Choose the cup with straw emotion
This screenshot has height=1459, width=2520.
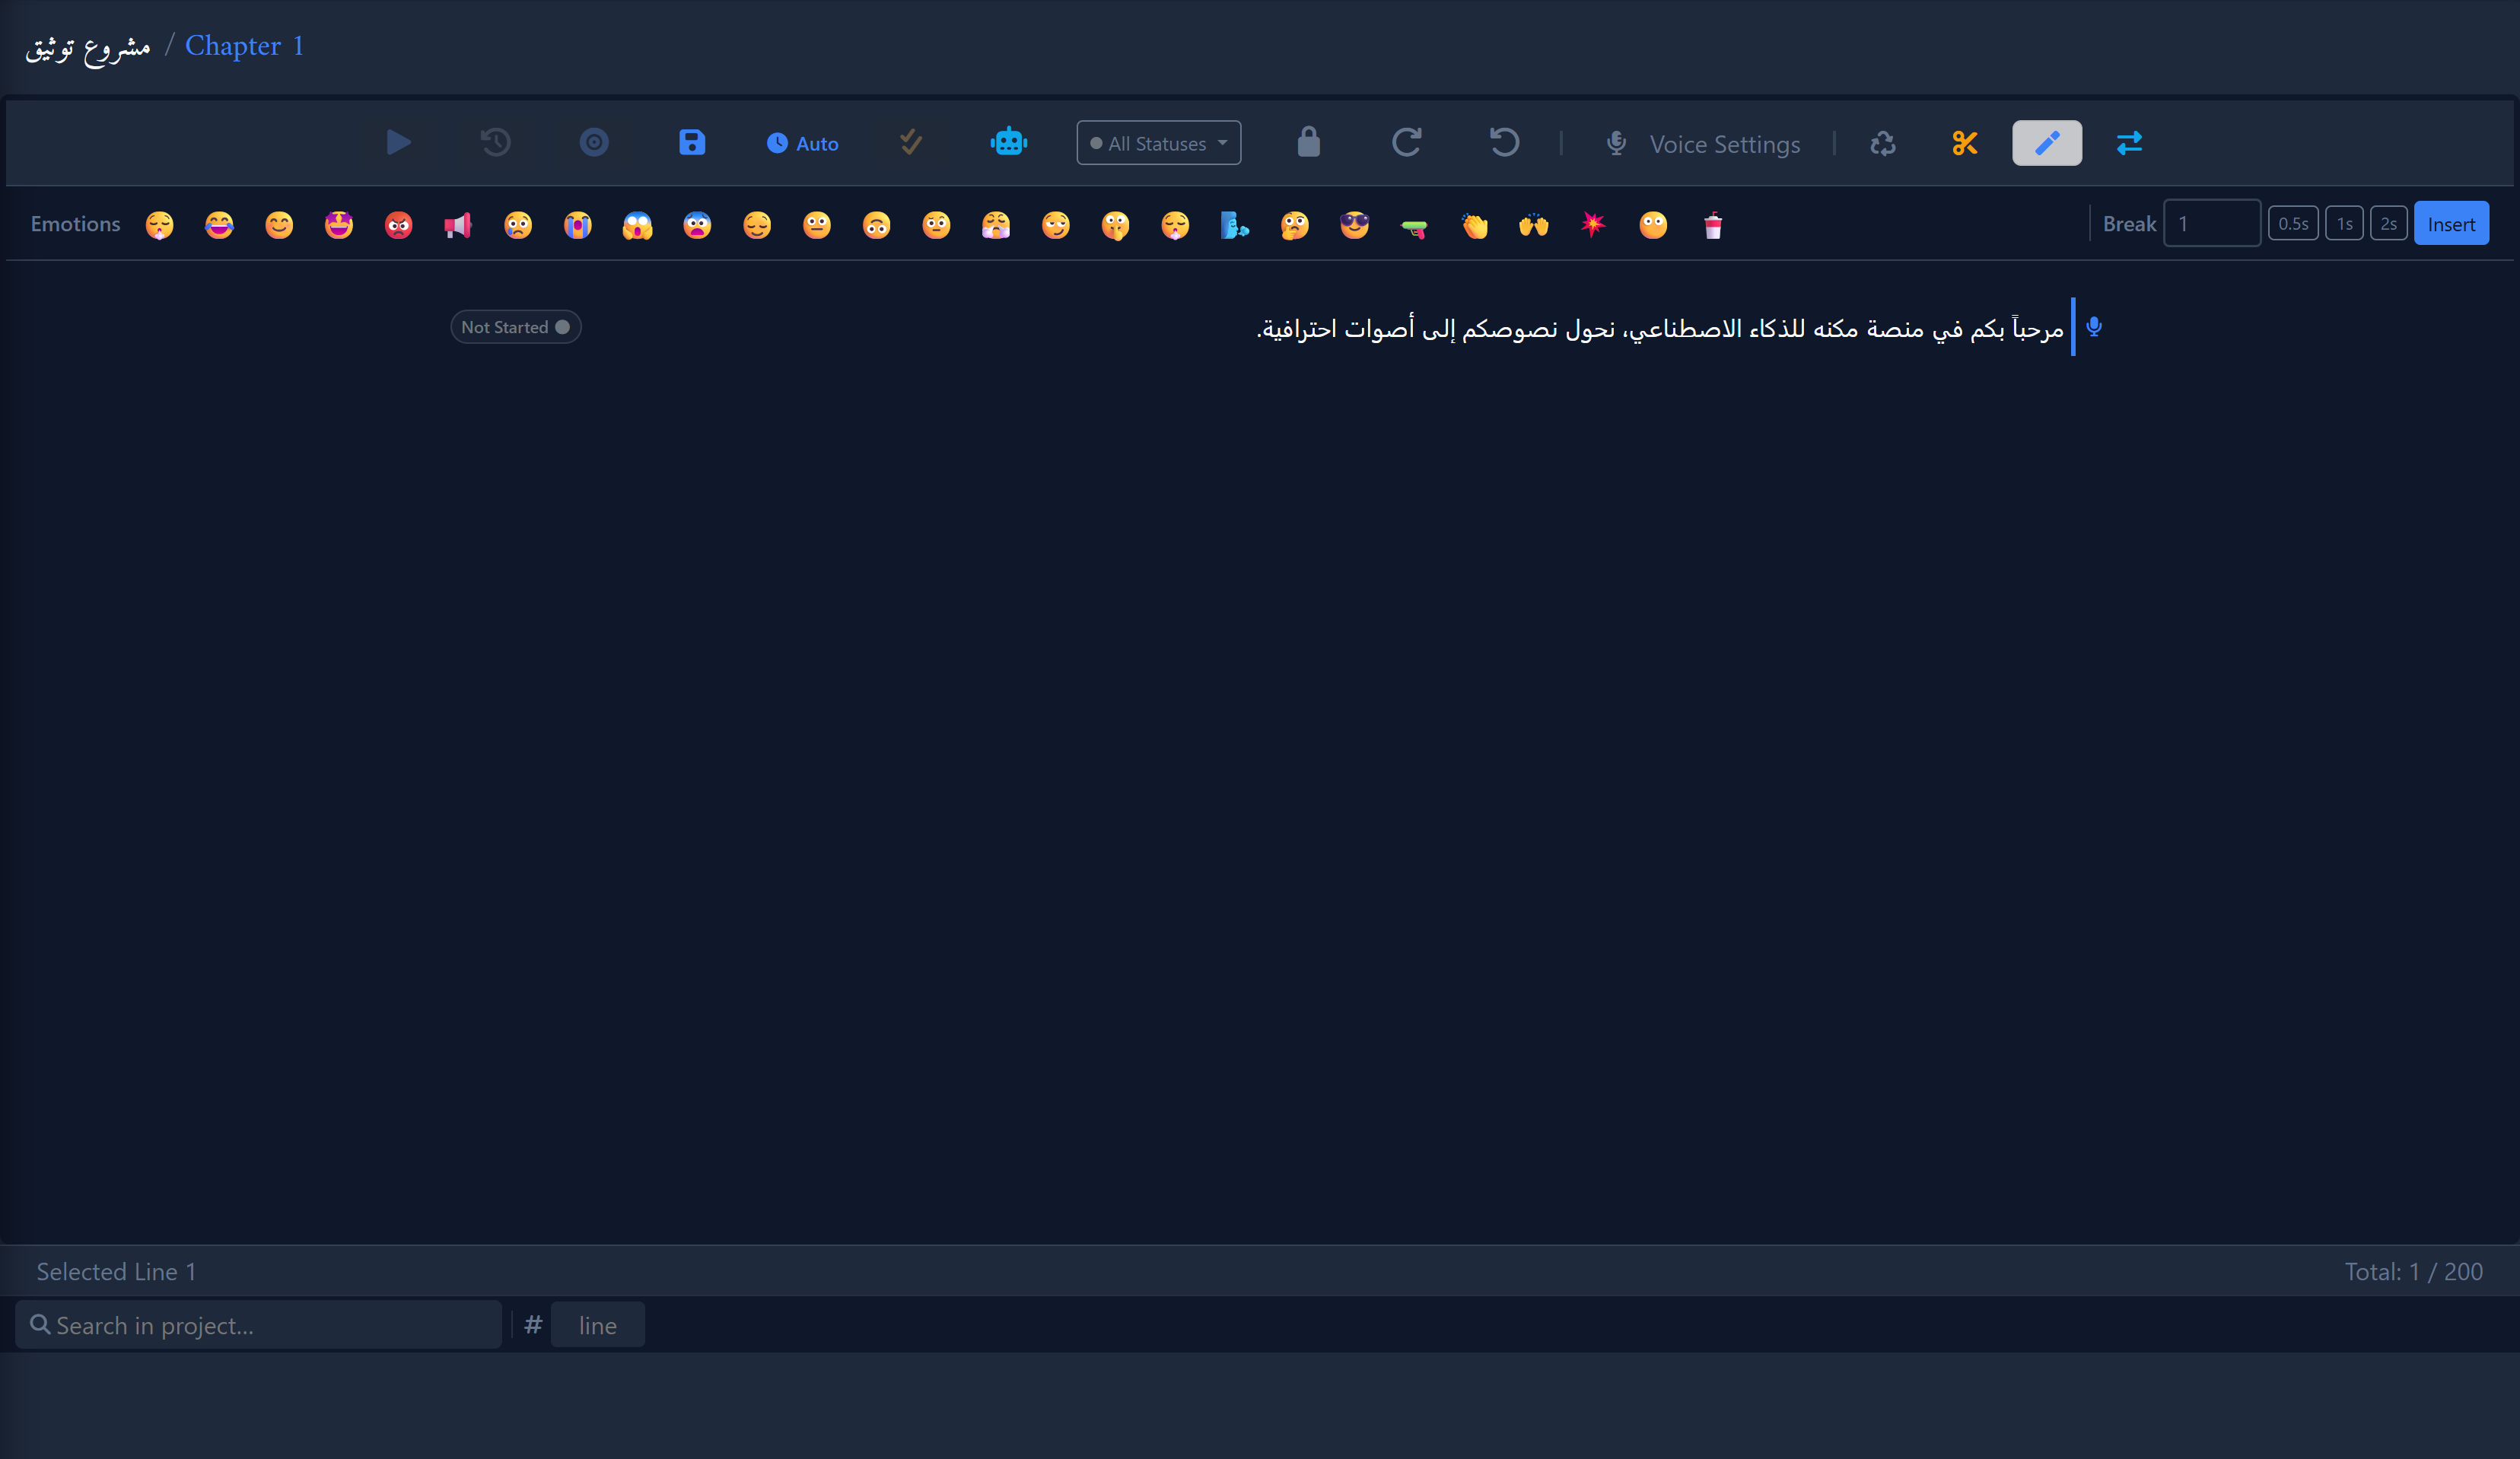click(1713, 225)
